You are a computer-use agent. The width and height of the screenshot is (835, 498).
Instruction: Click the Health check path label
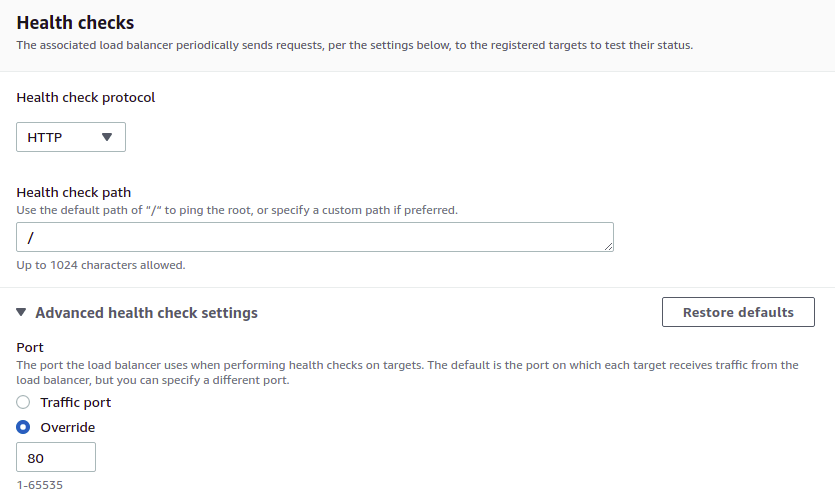pyautogui.click(x=73, y=192)
